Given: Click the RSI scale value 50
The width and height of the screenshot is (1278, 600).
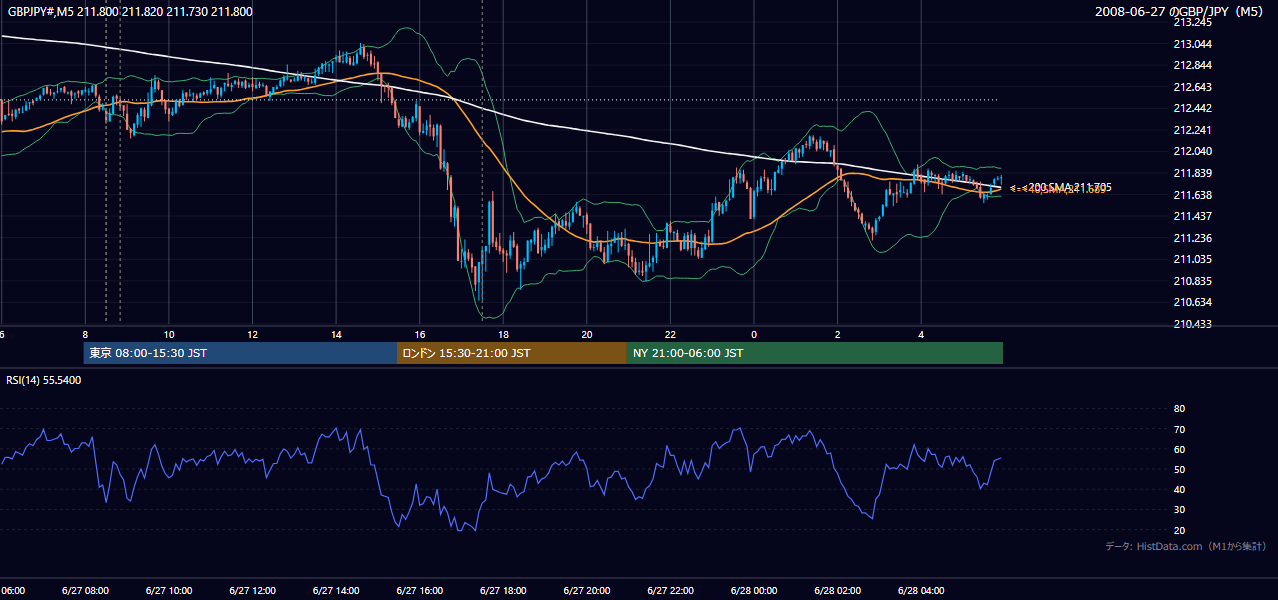Looking at the screenshot, I should tap(1179, 469).
